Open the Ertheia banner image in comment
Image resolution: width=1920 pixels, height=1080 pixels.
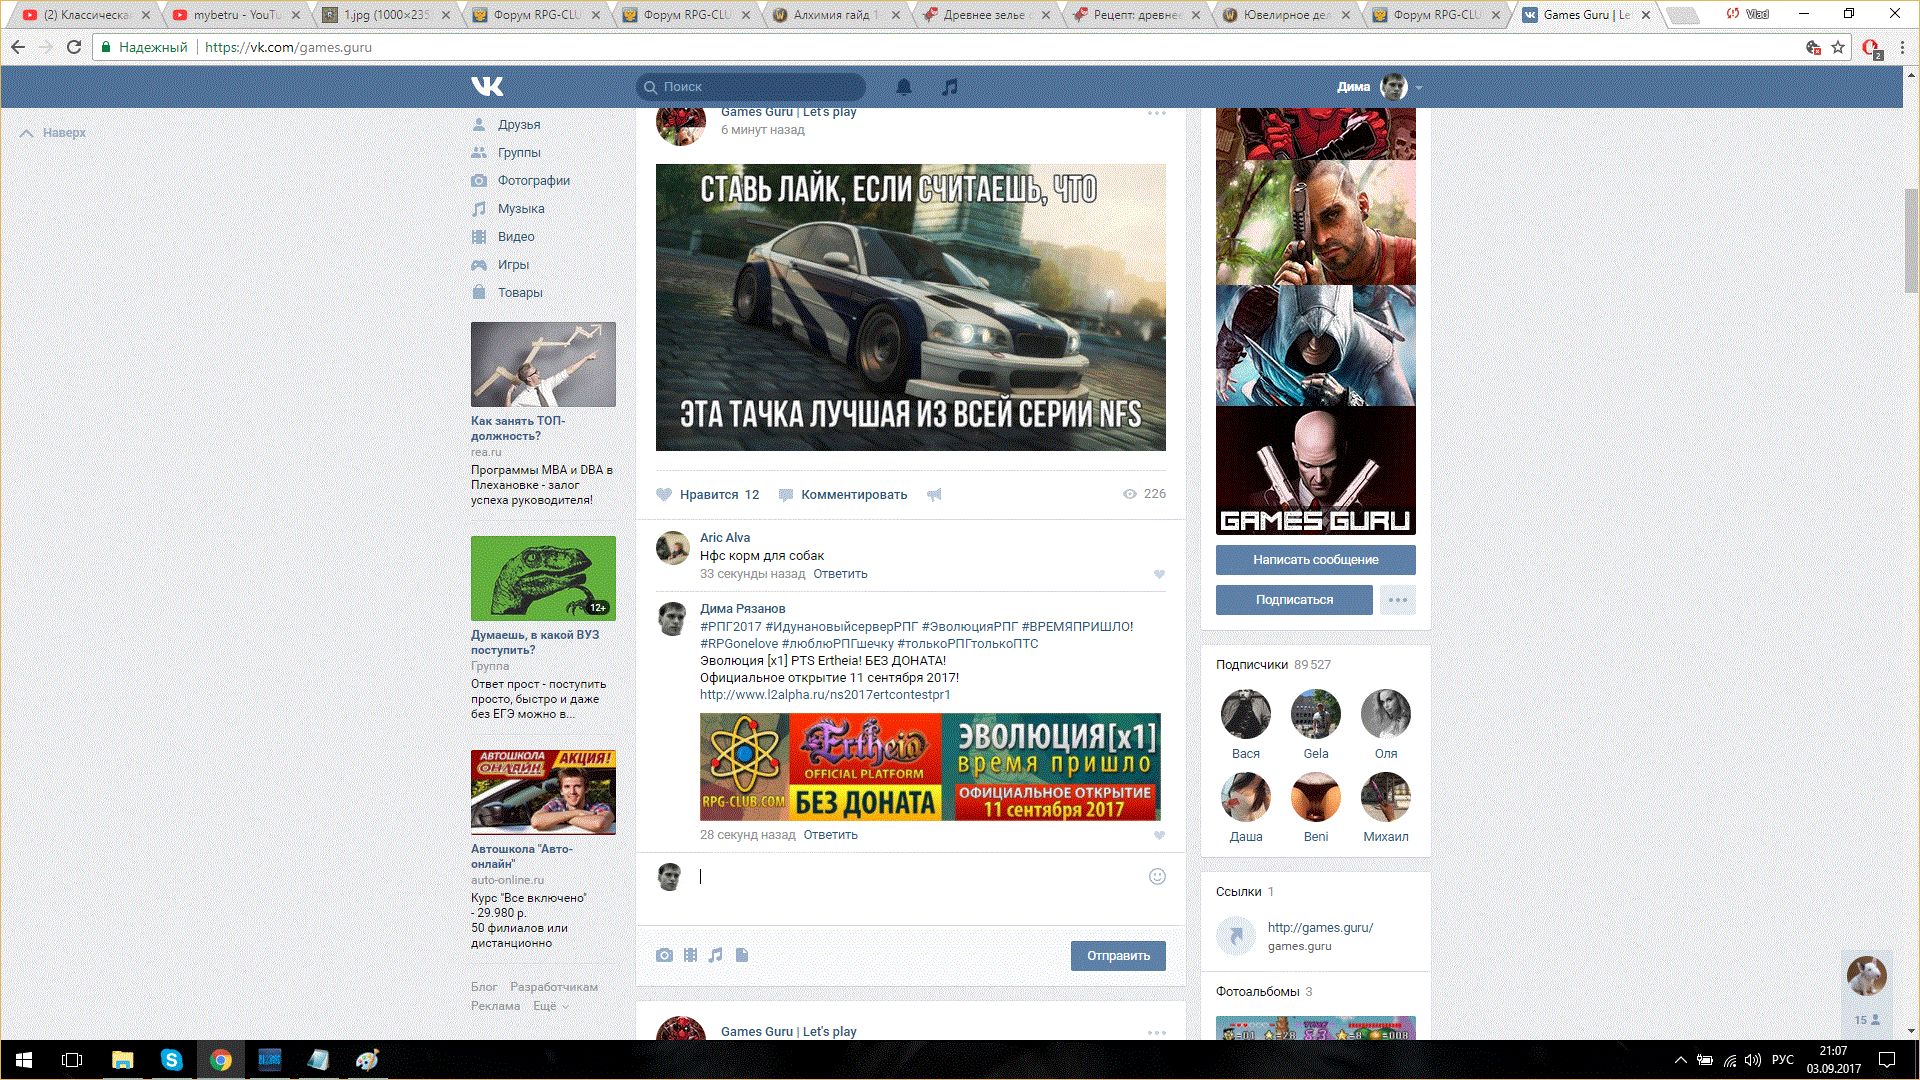coord(930,767)
